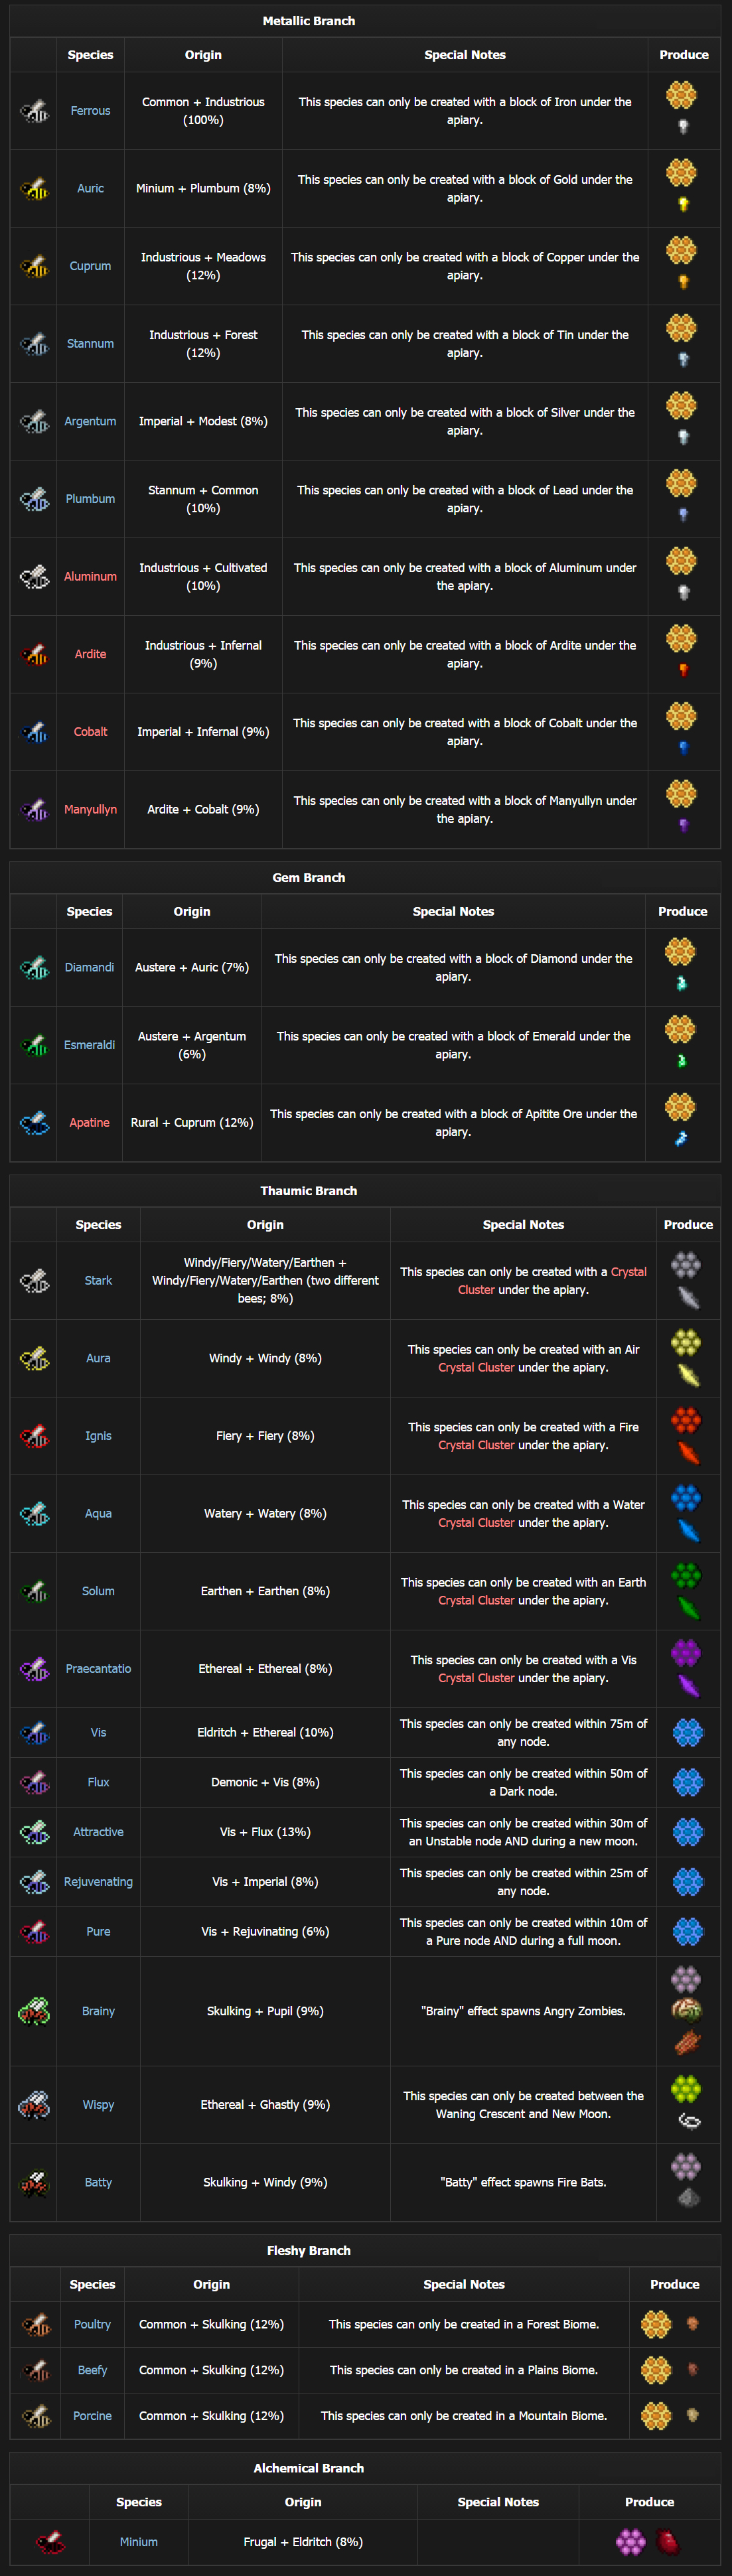Open the Aluminum species link
The image size is (732, 2576).
coord(90,576)
